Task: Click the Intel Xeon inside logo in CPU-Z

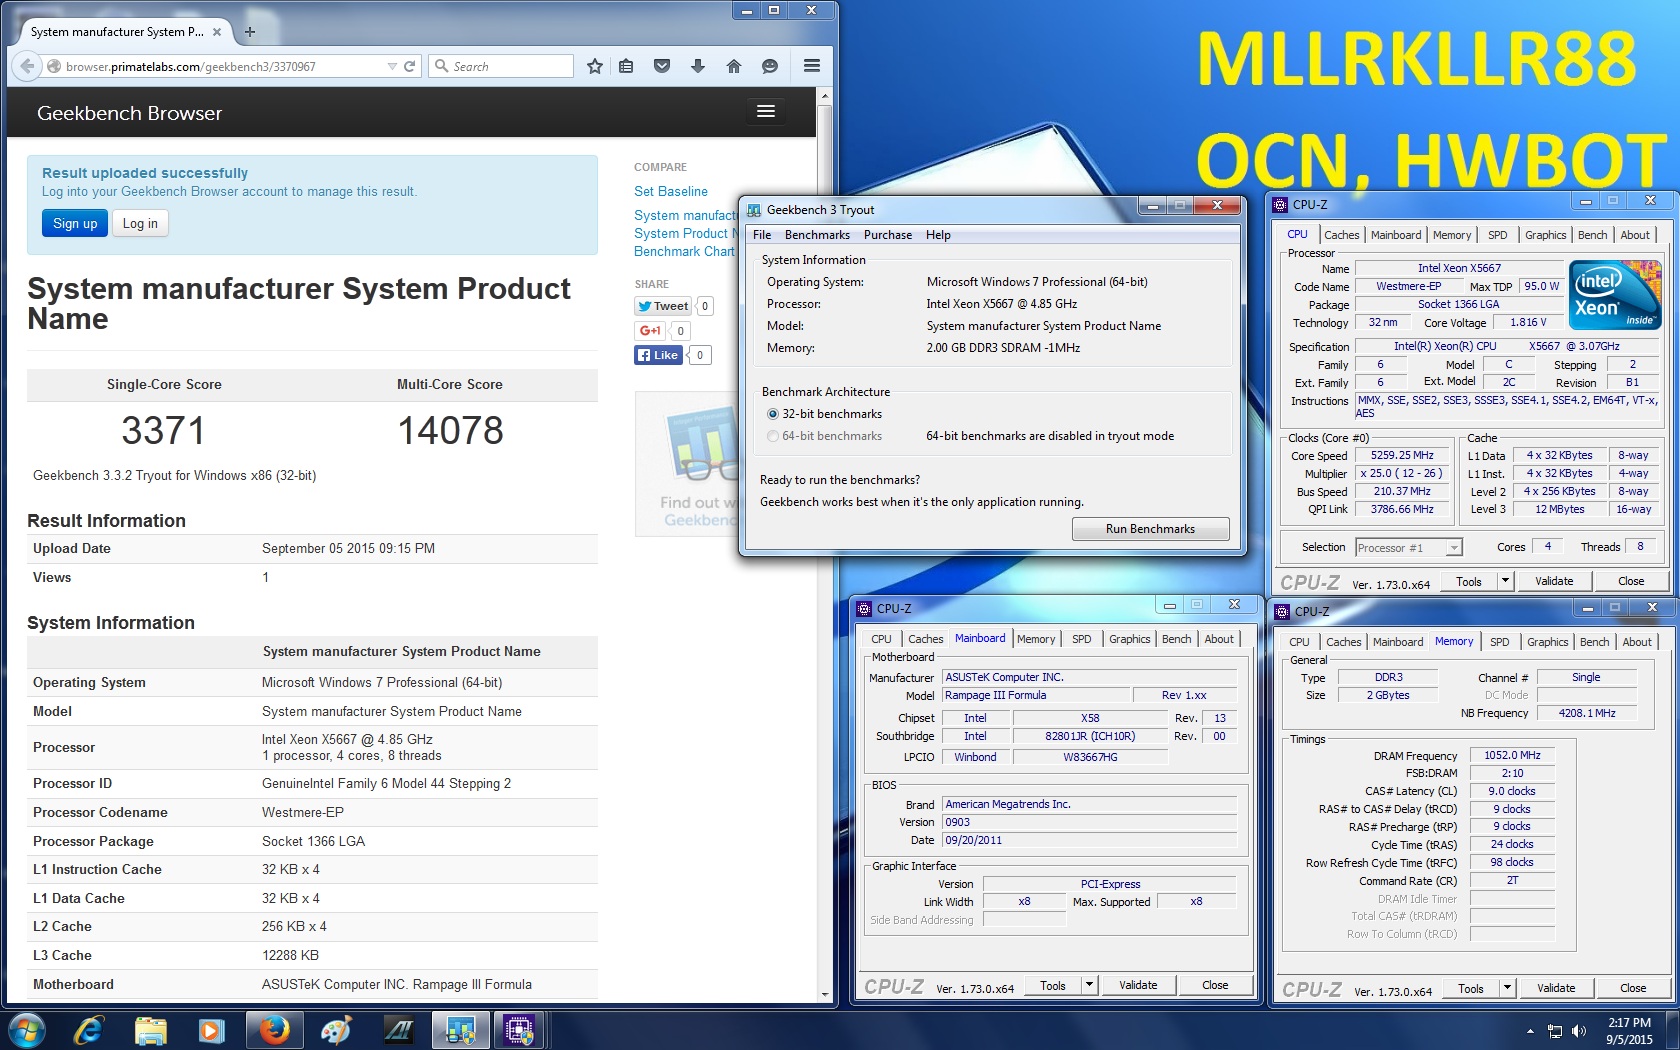Action: tap(1615, 294)
